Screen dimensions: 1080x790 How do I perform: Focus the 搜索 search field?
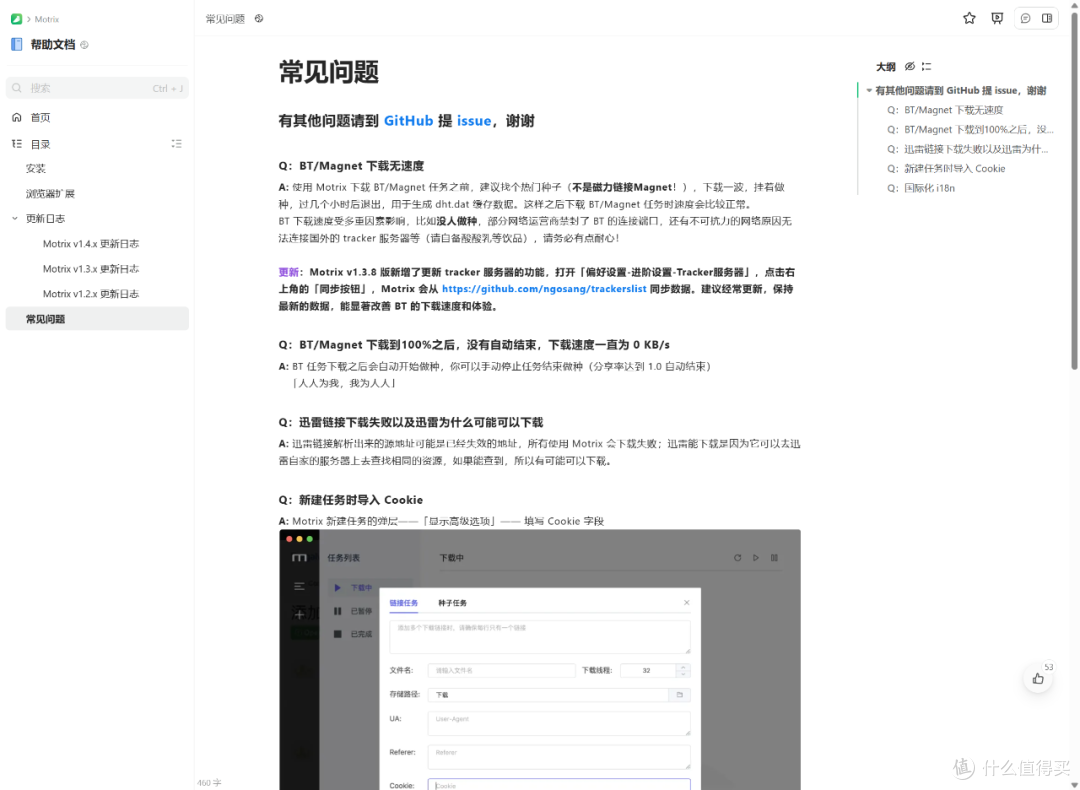point(97,88)
